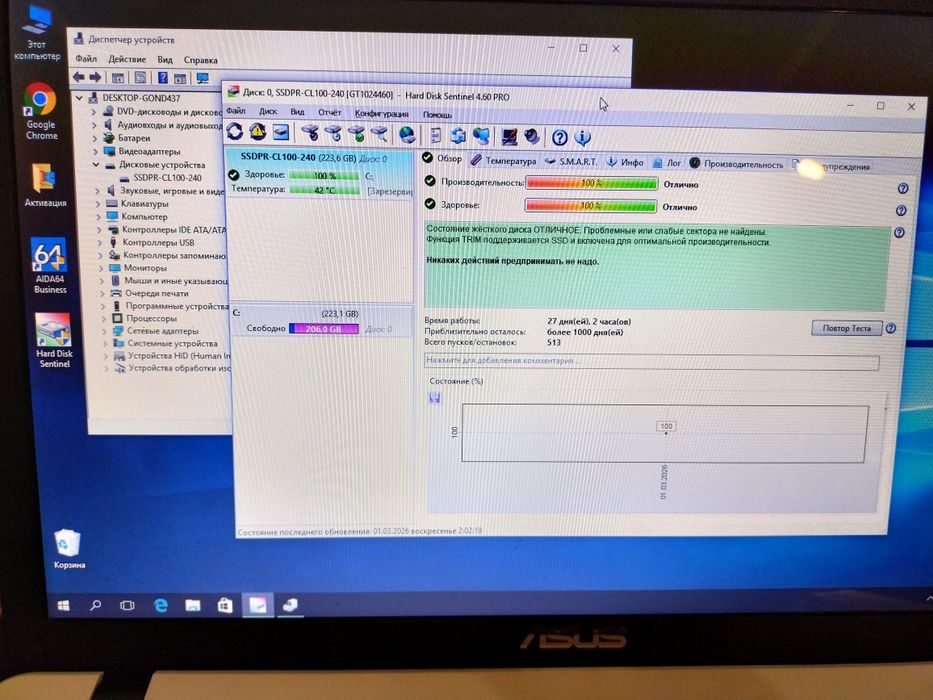Viewport: 933px width, 700px height.
Task: Click the disk with magnifier toolbar icon
Action: pos(379,134)
